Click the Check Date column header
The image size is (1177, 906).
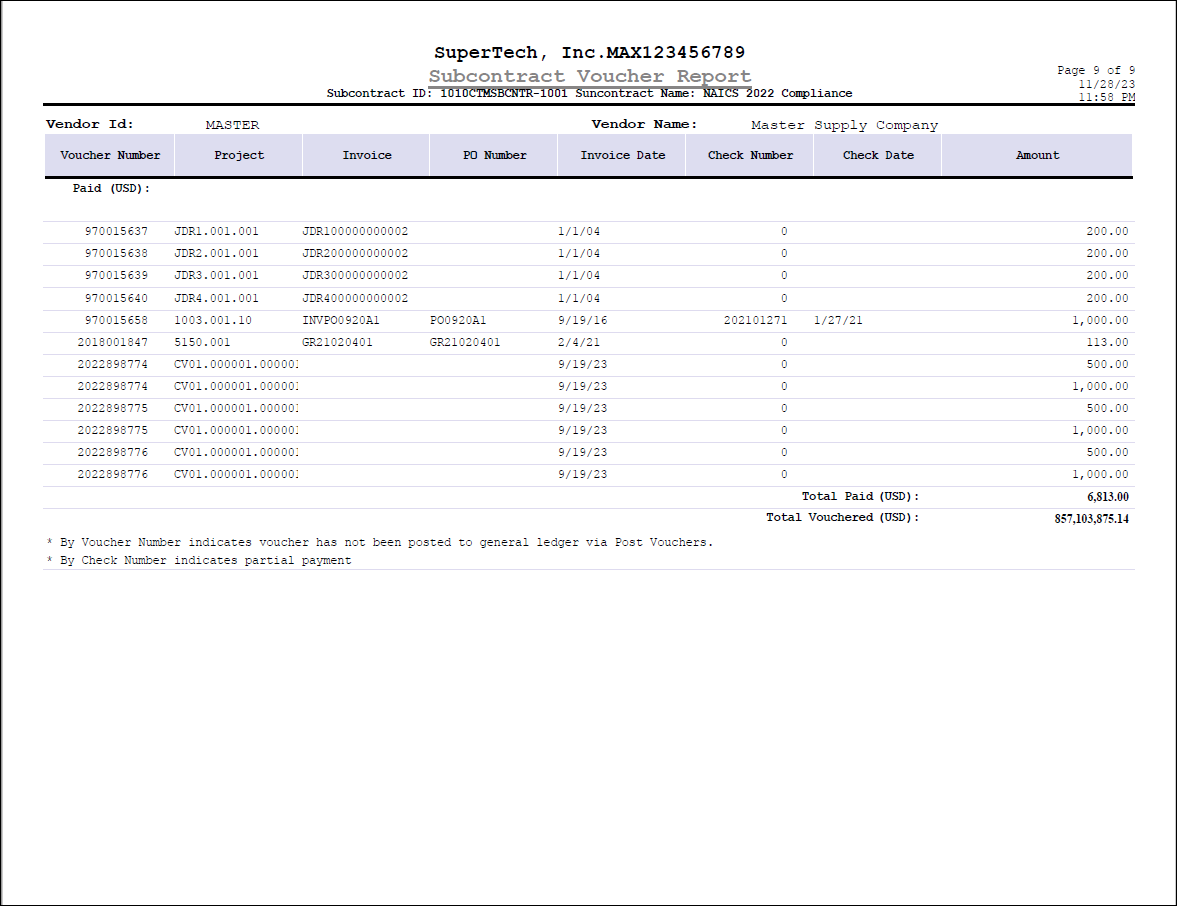tap(878, 155)
